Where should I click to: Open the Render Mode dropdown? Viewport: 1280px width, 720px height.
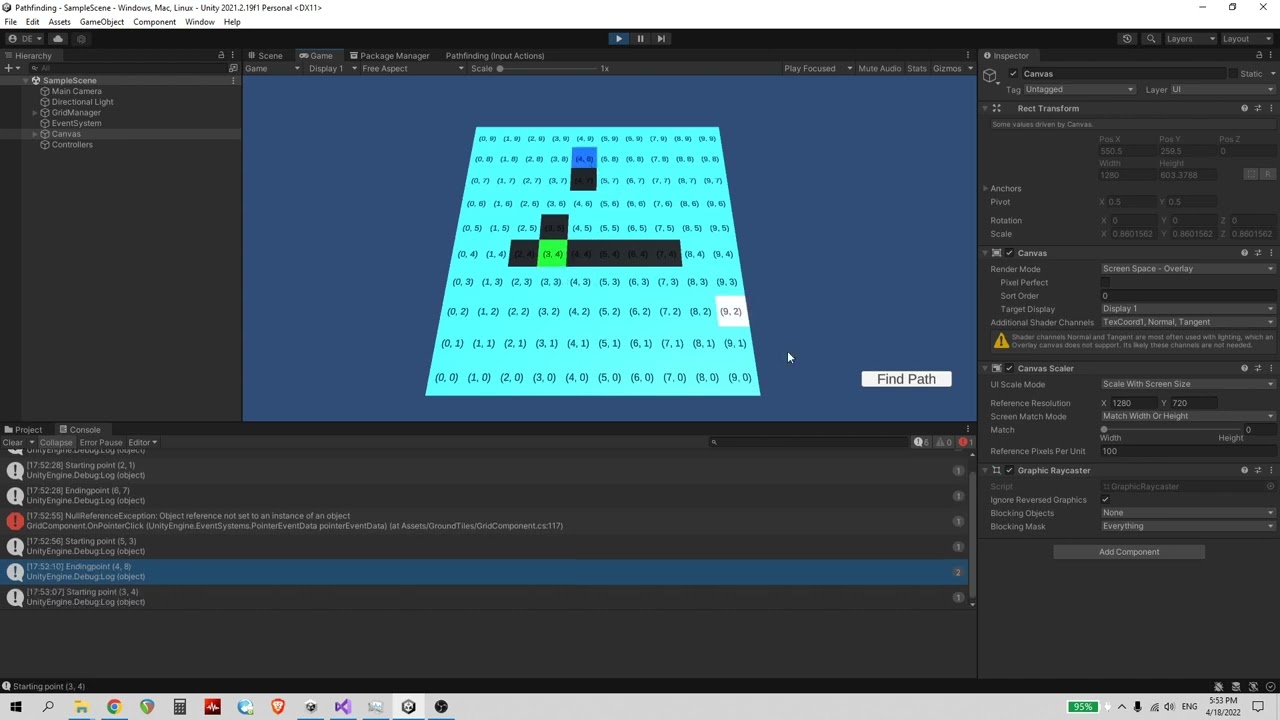tap(1188, 269)
